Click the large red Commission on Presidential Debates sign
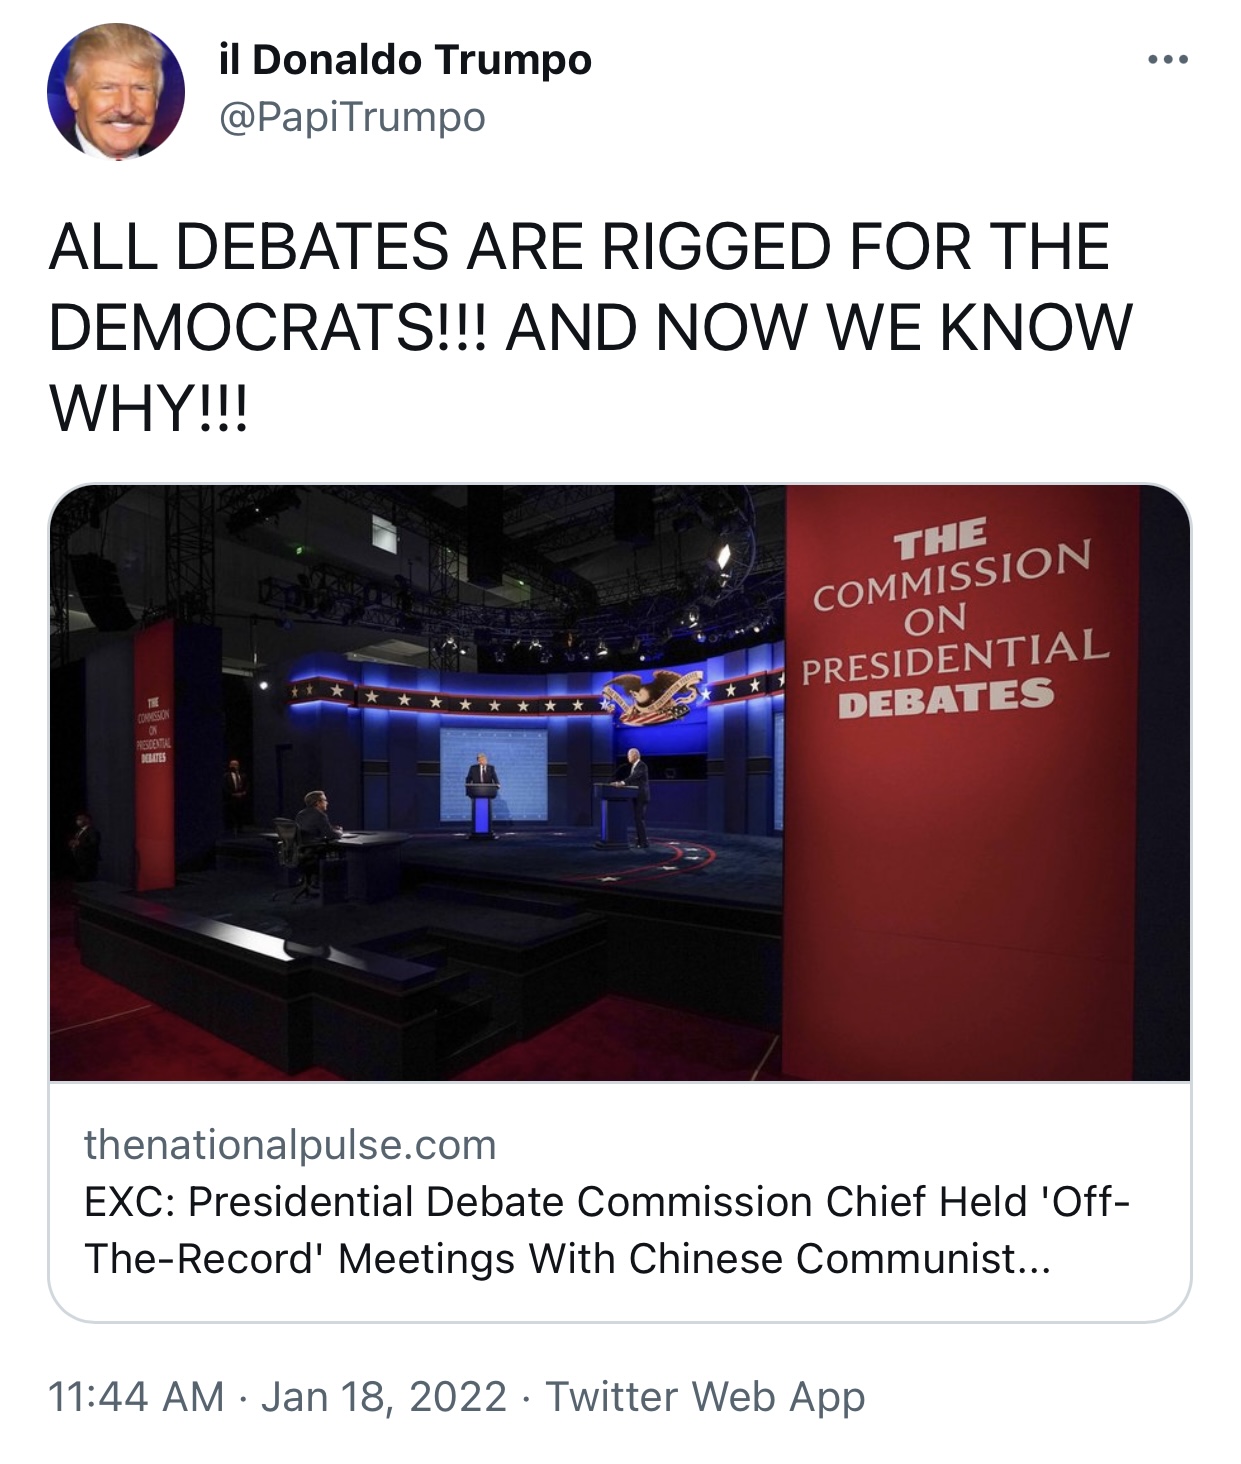 coord(961,783)
